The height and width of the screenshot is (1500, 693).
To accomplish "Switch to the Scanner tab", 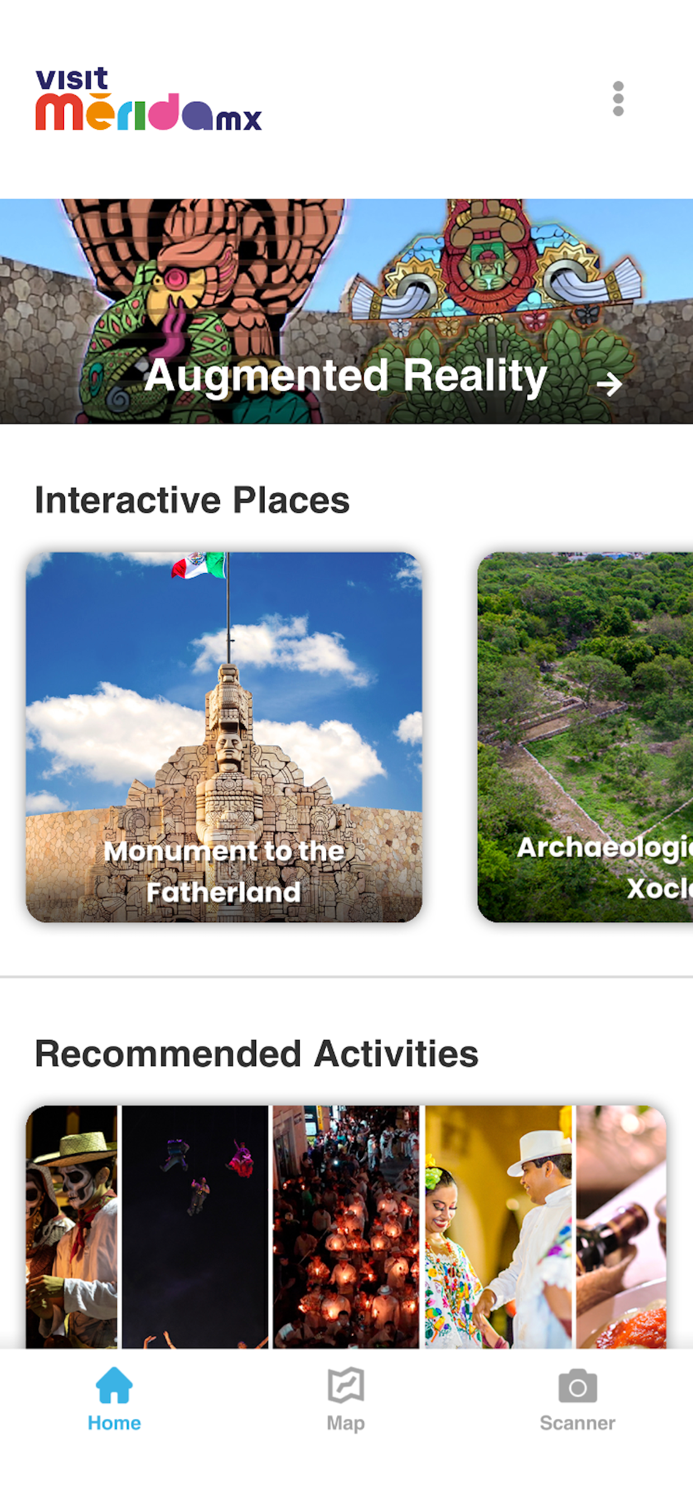I will click(x=577, y=1400).
